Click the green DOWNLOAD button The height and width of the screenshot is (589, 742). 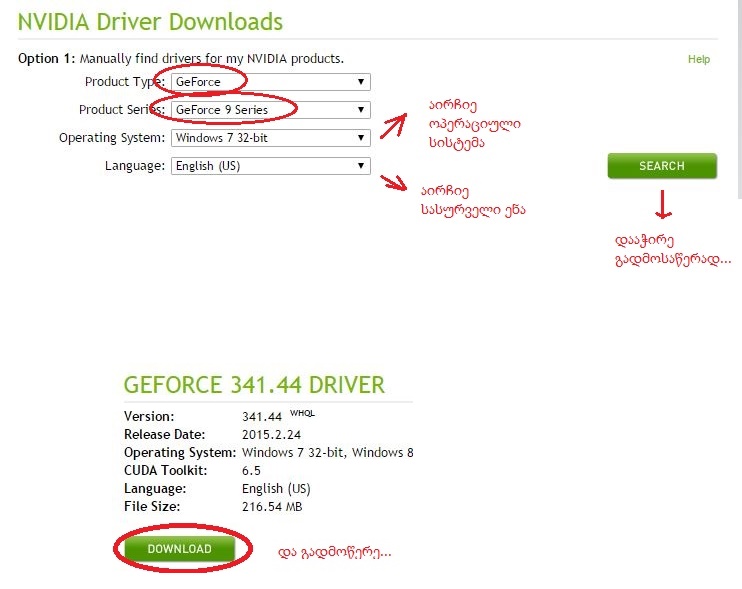tap(180, 549)
